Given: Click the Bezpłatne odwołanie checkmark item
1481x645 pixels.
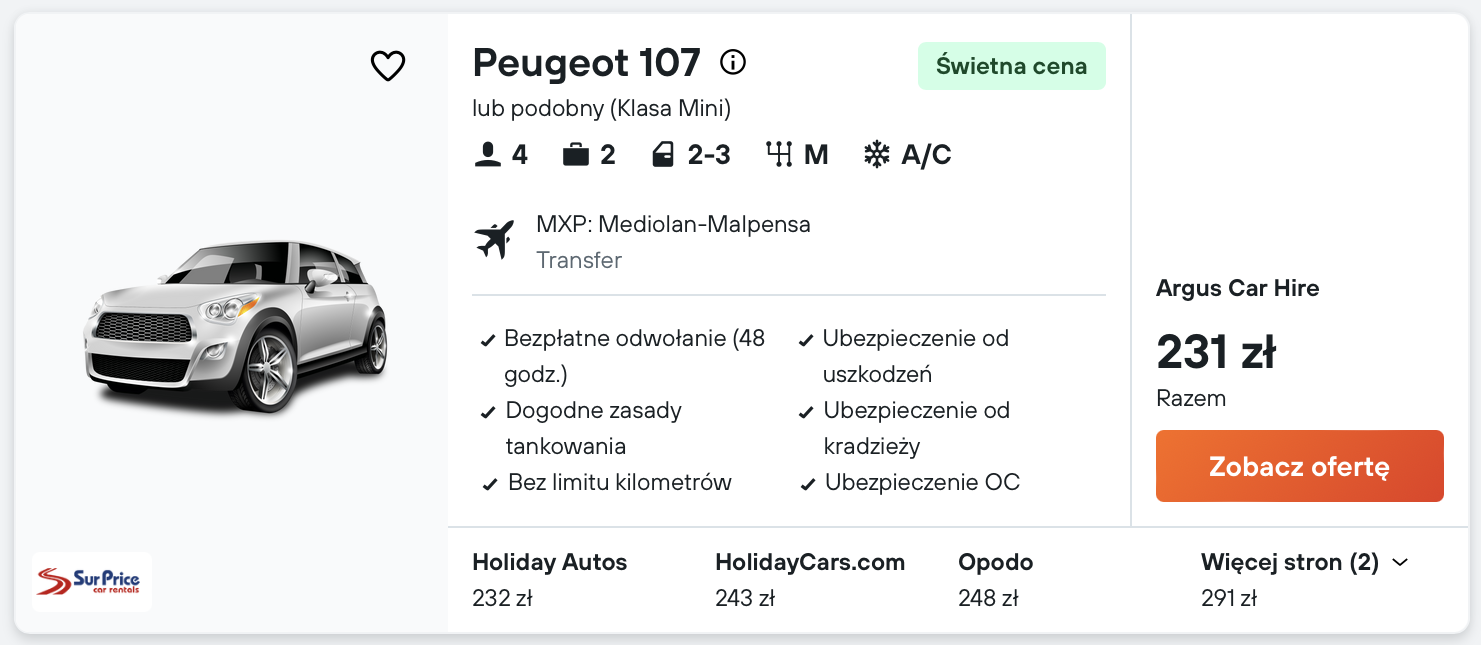Looking at the screenshot, I should [623, 356].
